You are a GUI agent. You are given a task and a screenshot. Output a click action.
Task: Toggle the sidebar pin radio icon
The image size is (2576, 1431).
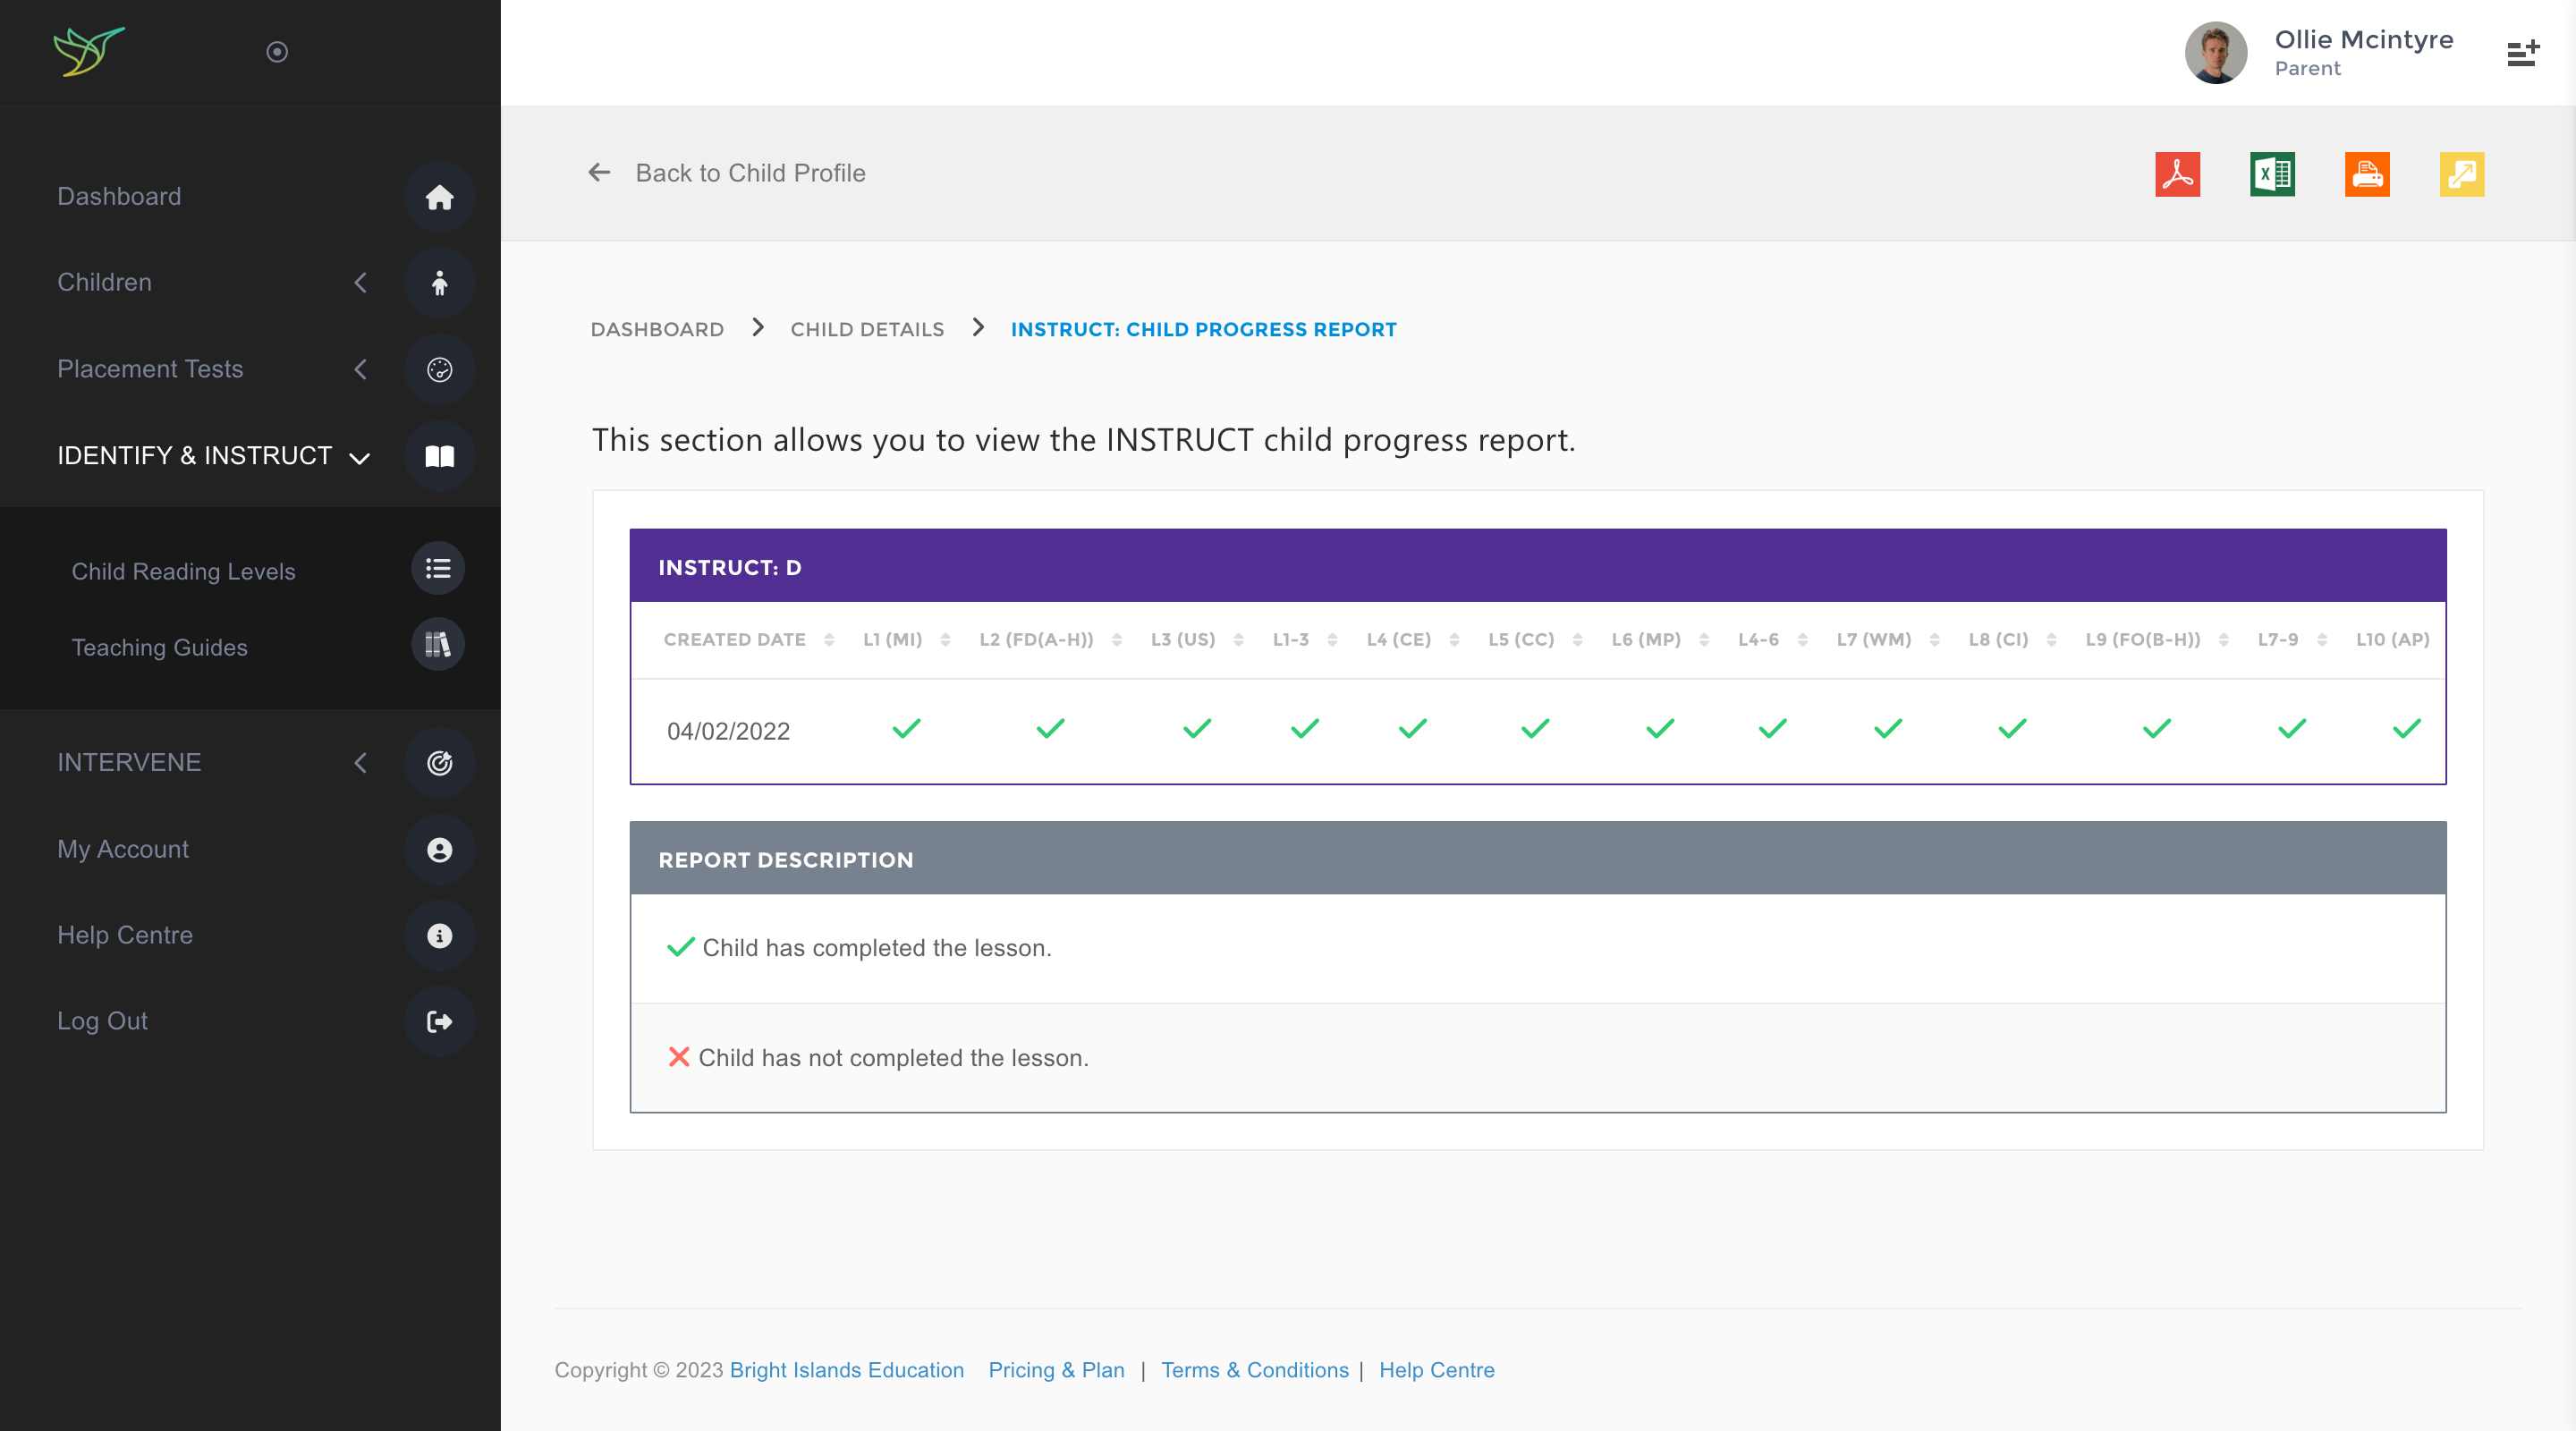click(277, 52)
